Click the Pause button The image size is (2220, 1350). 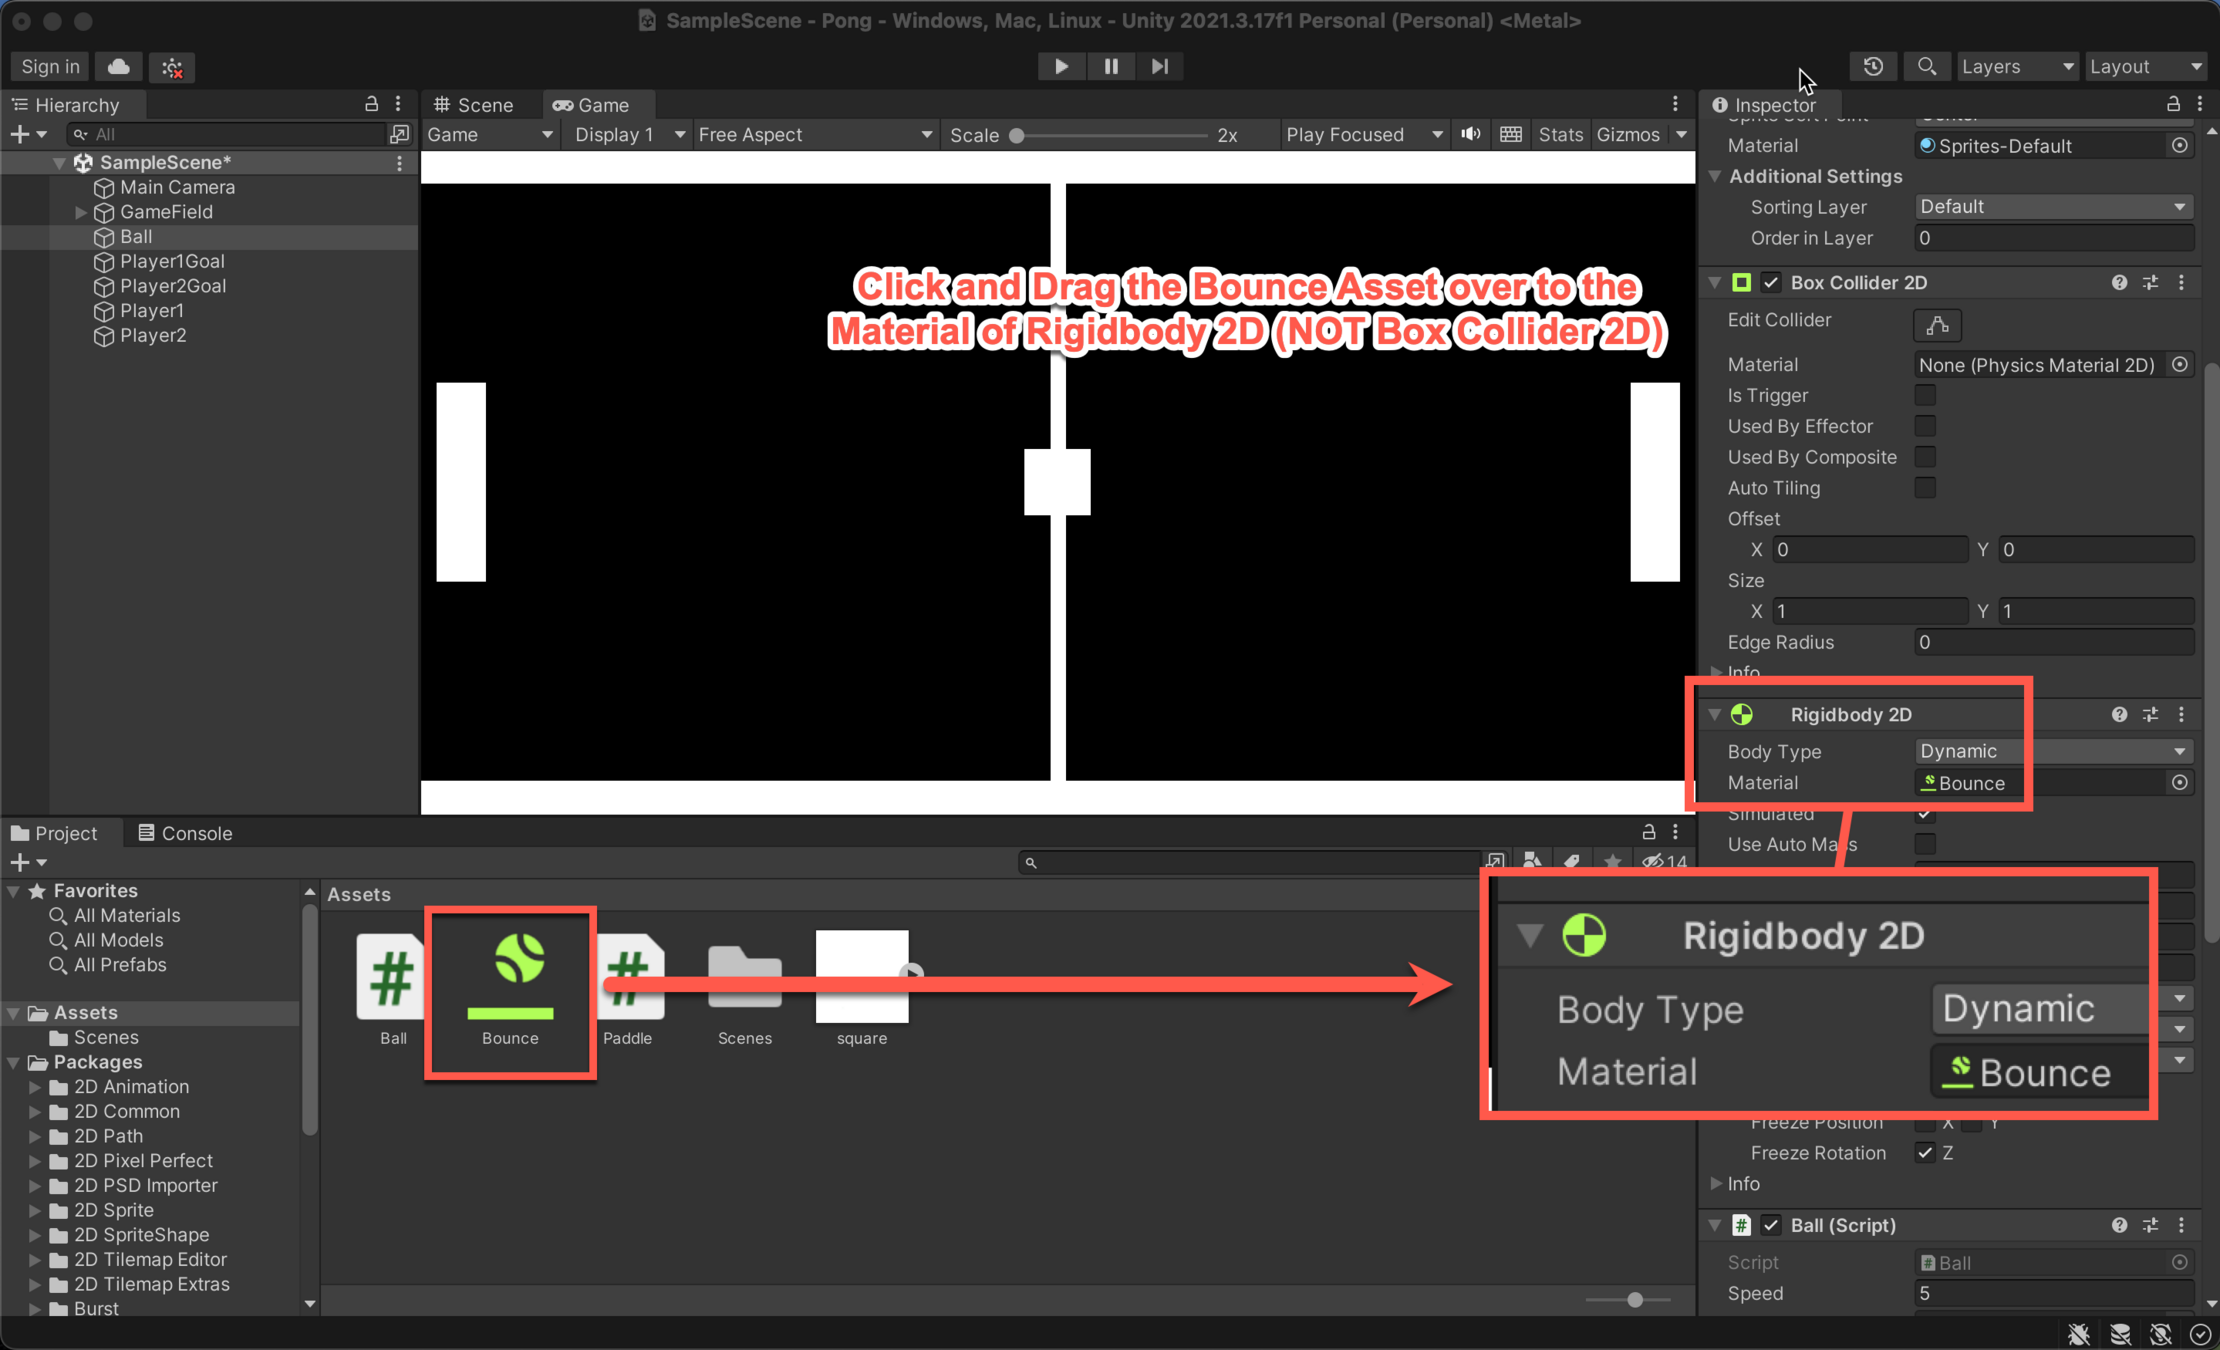[x=1110, y=66]
